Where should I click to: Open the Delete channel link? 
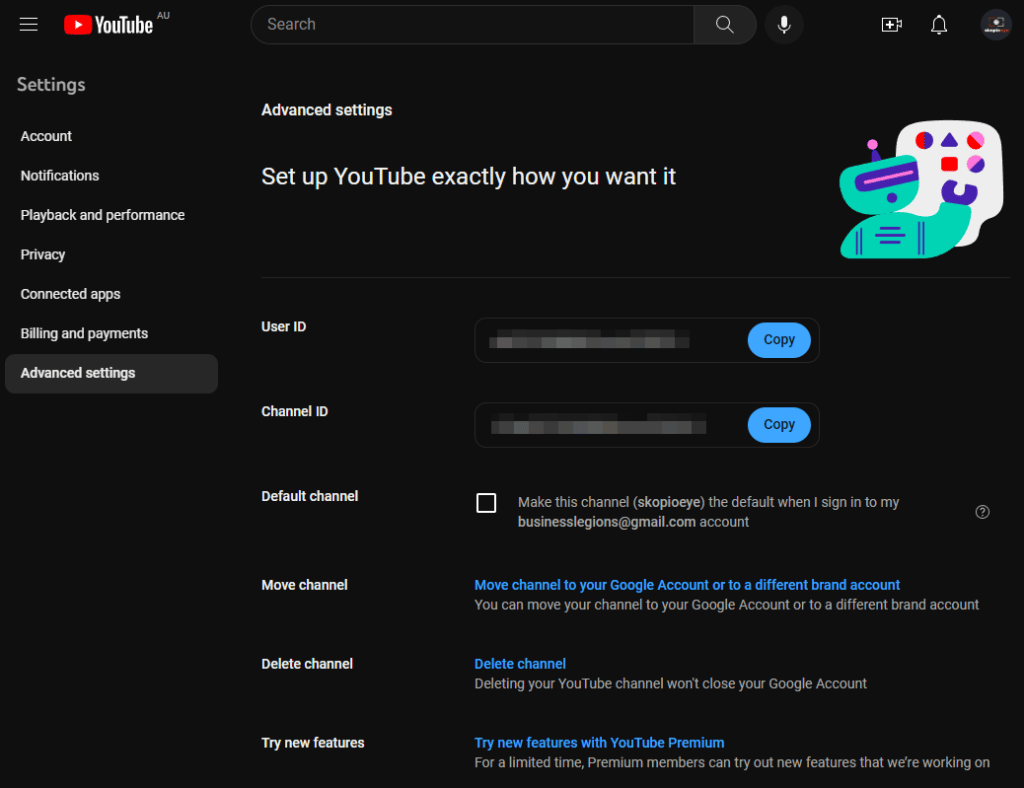tap(520, 663)
